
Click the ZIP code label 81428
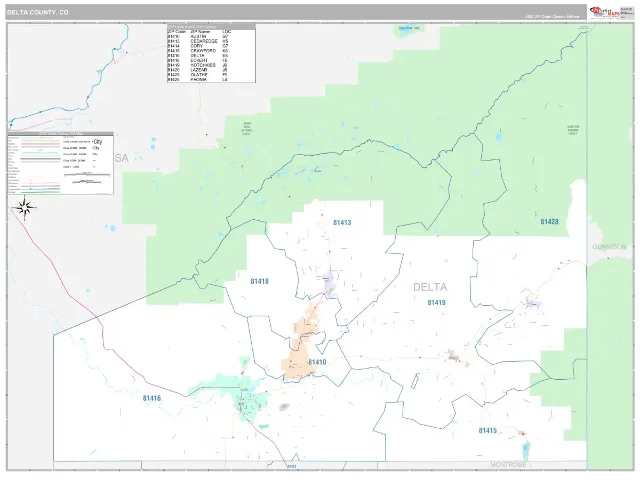click(x=549, y=222)
